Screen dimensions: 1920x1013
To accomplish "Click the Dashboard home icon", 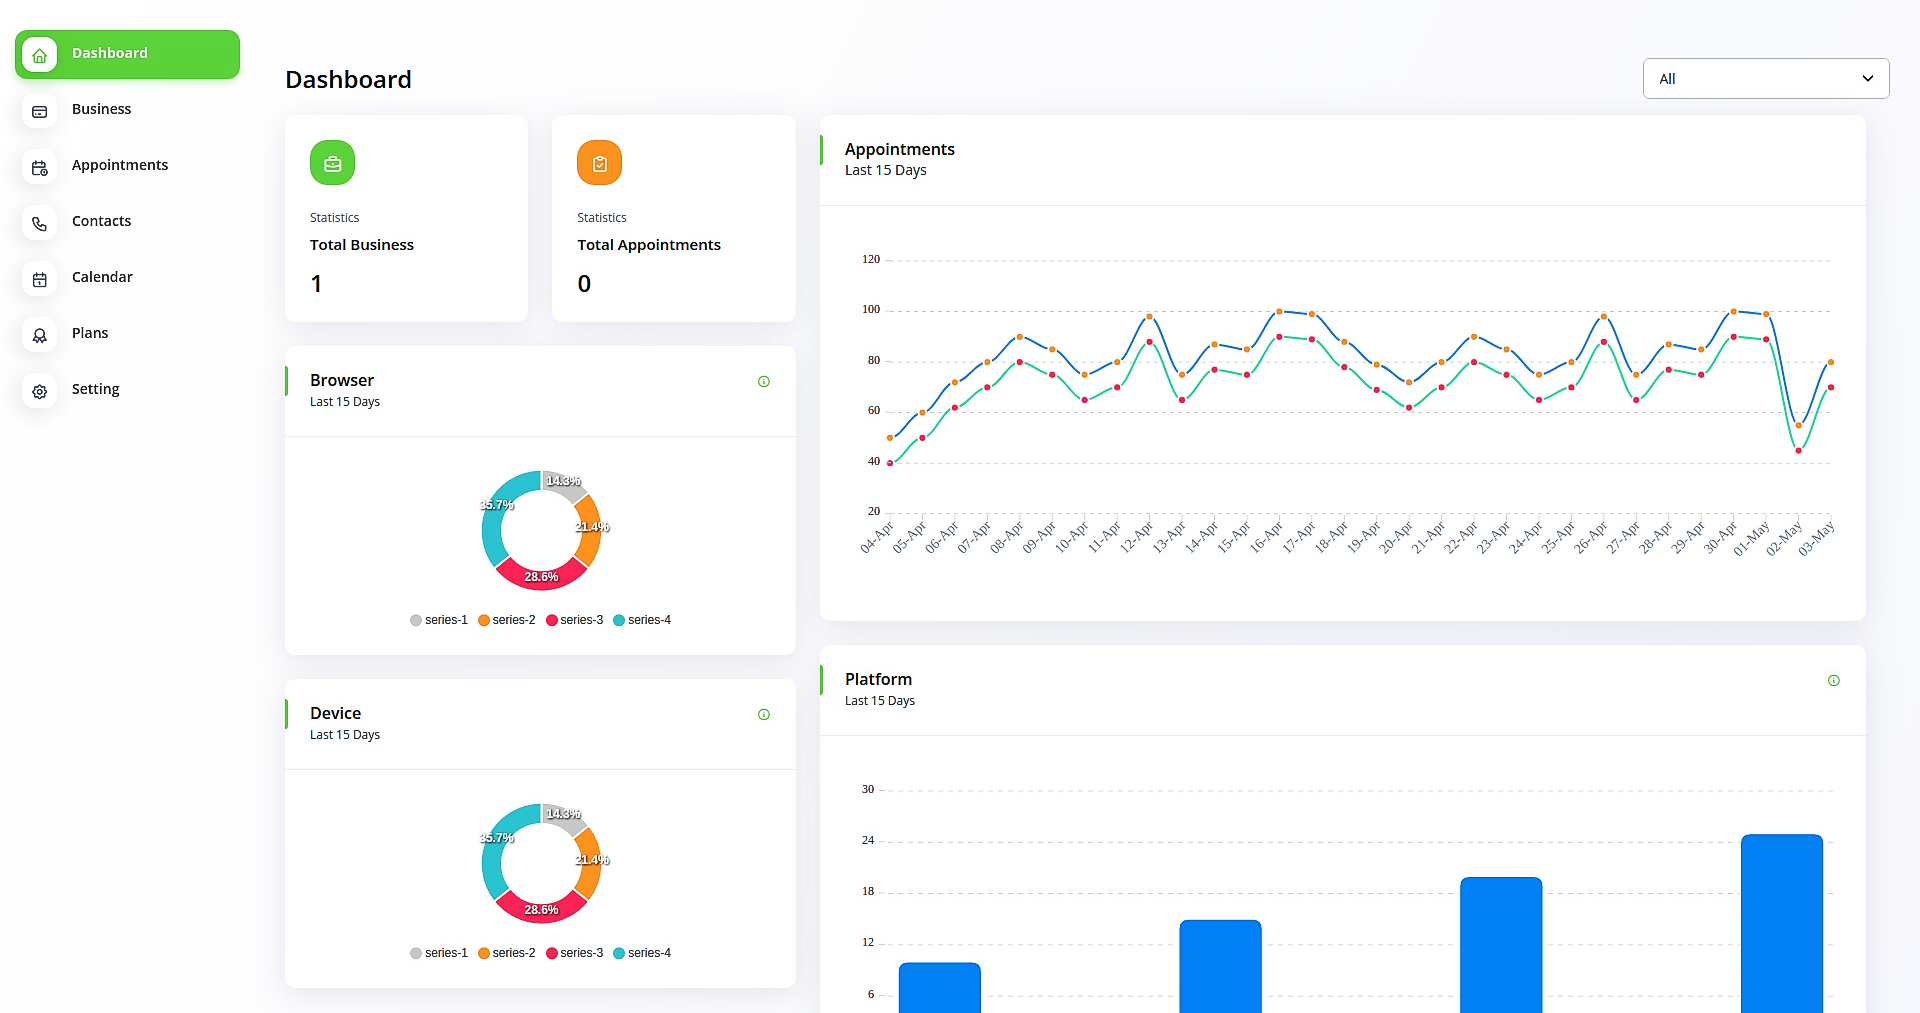I will coord(39,55).
